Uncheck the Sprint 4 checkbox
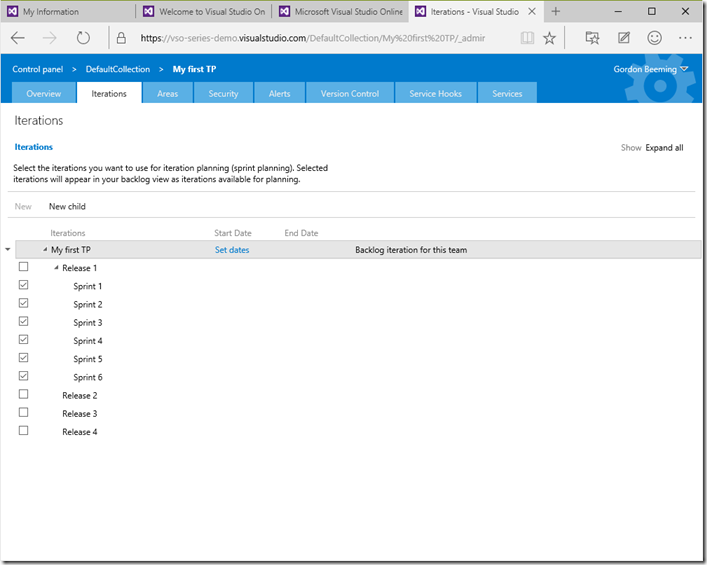Viewport: 707px width, 565px height. (23, 339)
